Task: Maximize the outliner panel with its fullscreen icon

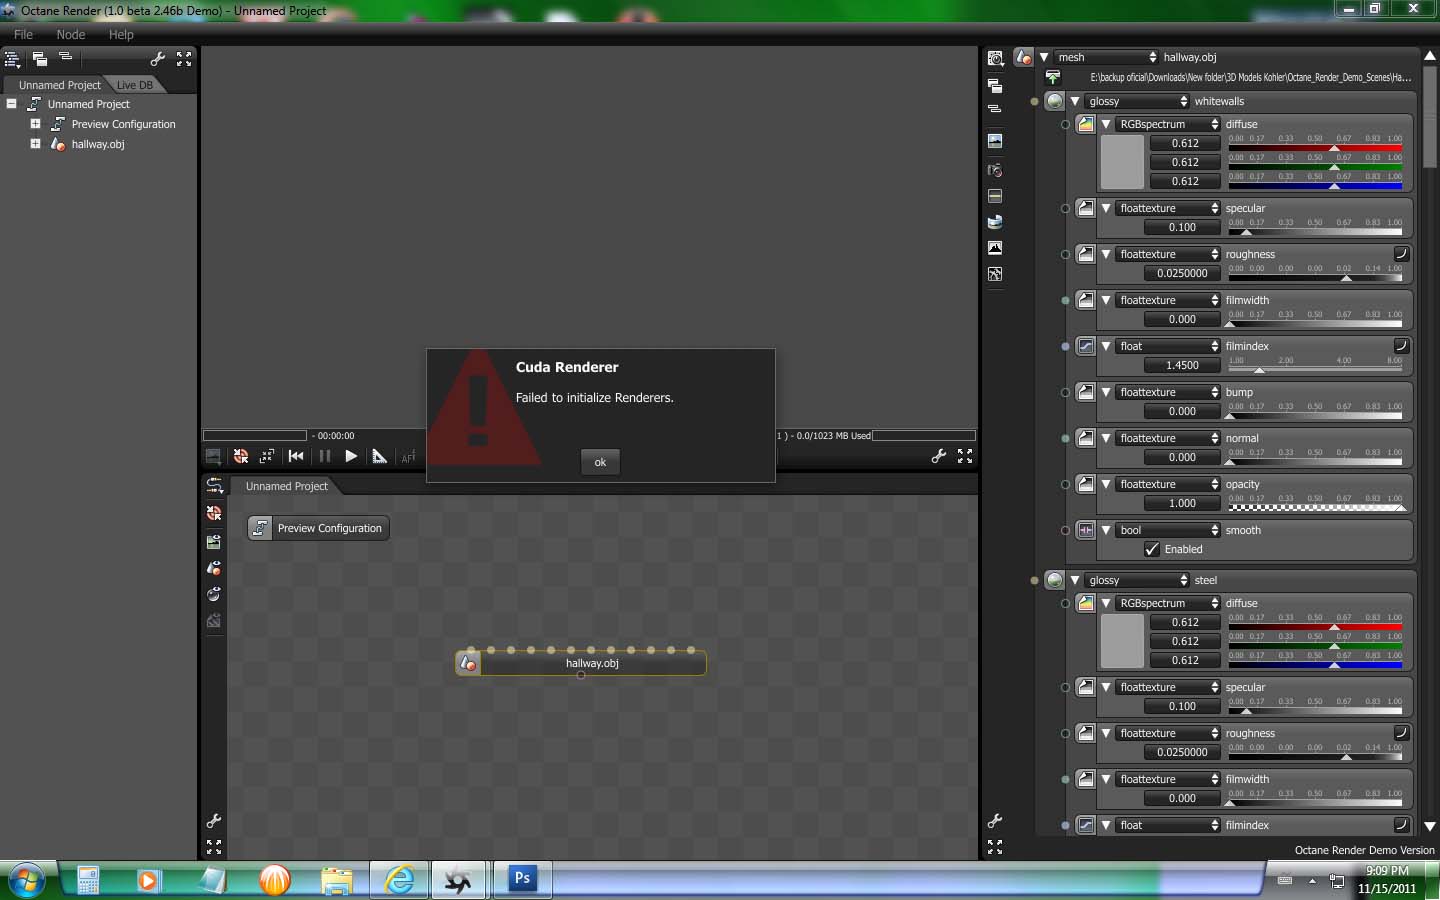Action: click(184, 59)
